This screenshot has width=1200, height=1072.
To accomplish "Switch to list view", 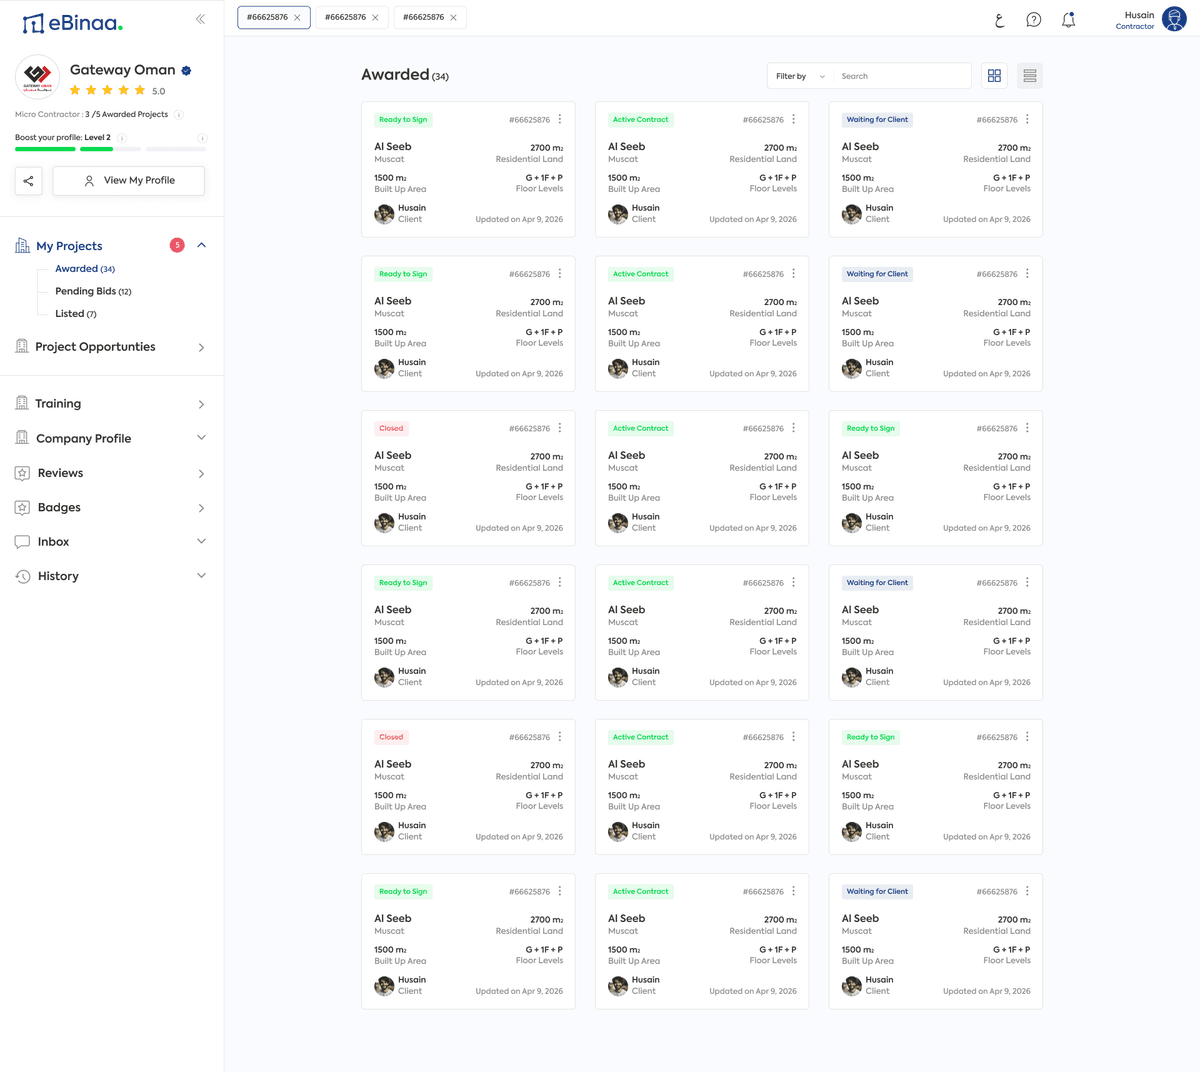I will (x=1029, y=76).
